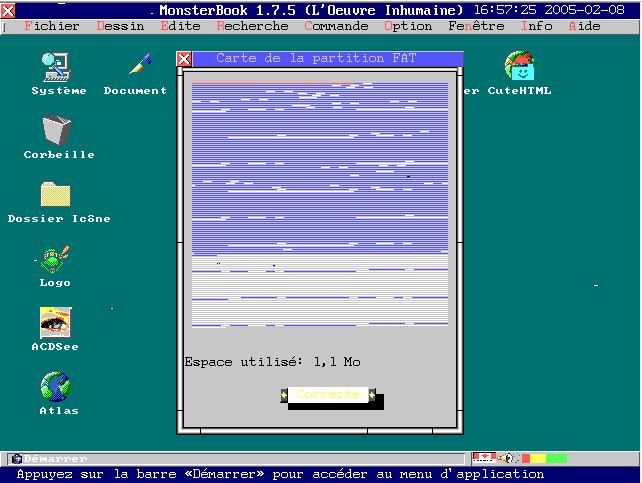Screen dimensions: 642x483
Task: Open the Fichier menu
Action: click(52, 26)
